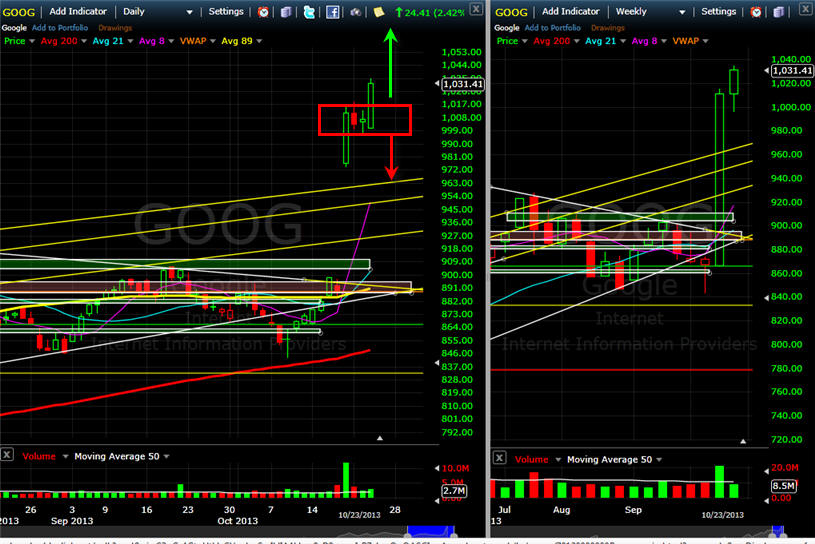Viewport: 815px width, 544px height.
Task: Click the blue time-range slider under Weekly chart
Action: [778, 531]
